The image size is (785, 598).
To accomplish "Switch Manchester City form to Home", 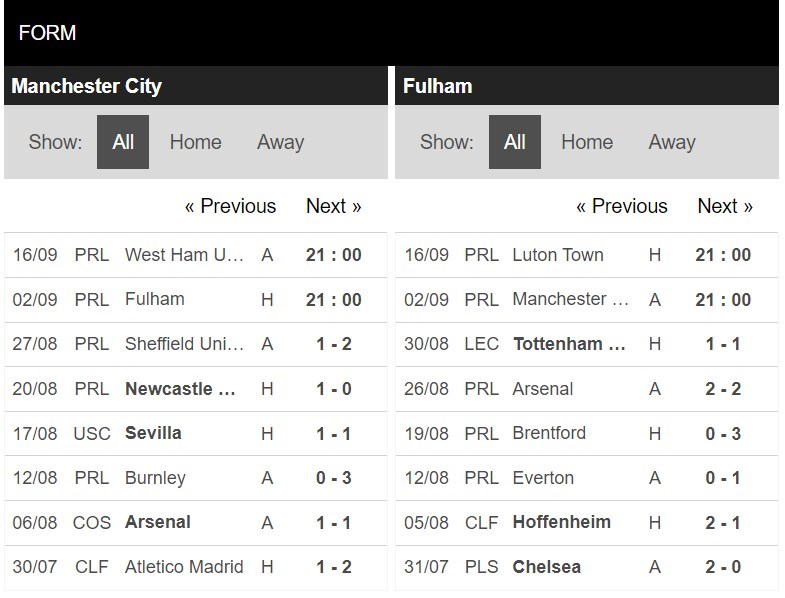I will click(x=195, y=142).
